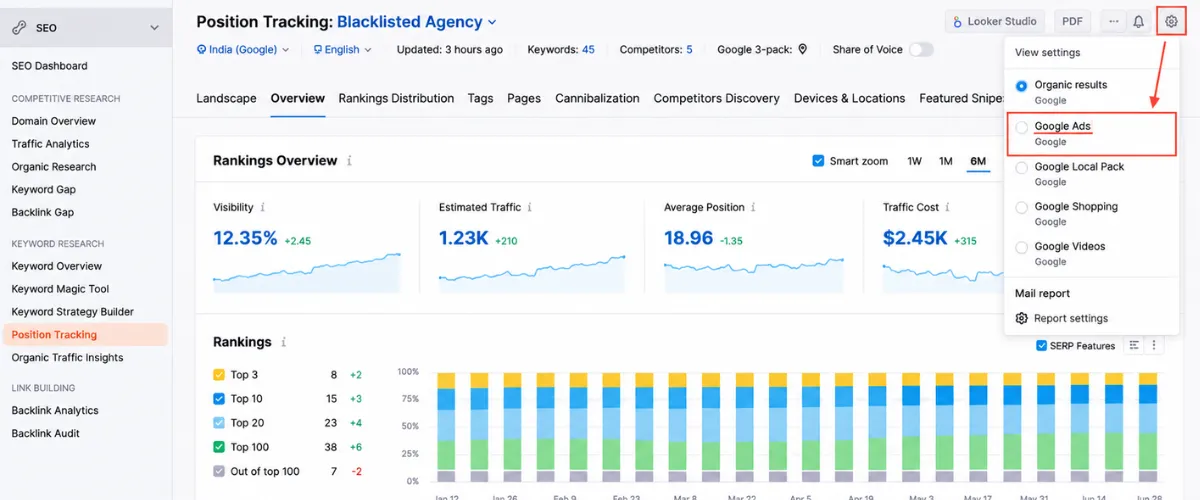Viewport: 1200px width, 500px height.
Task: Open Organic Research in sidebar
Action: point(54,167)
